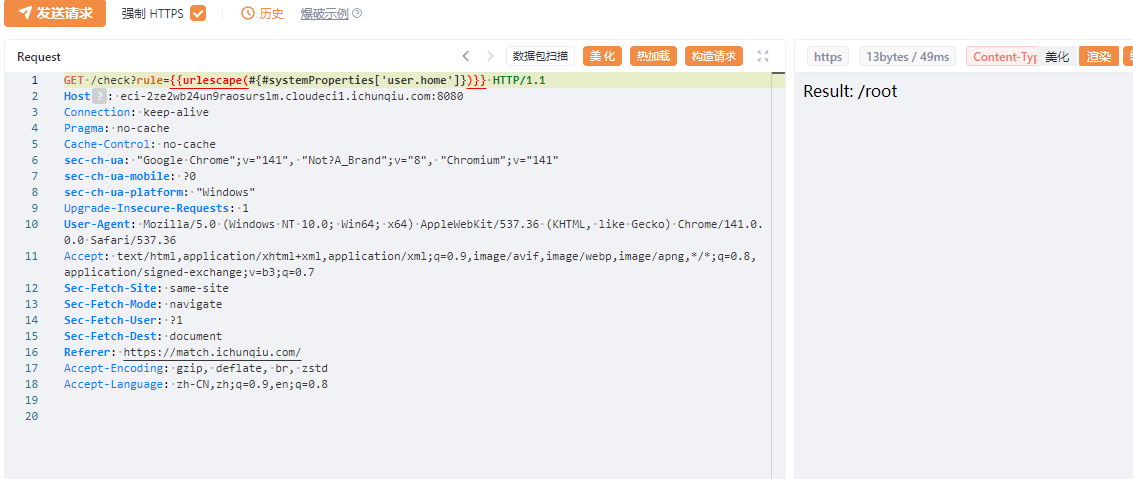
Task: Open the 热加载 hot reload option
Action: pyautogui.click(x=654, y=56)
